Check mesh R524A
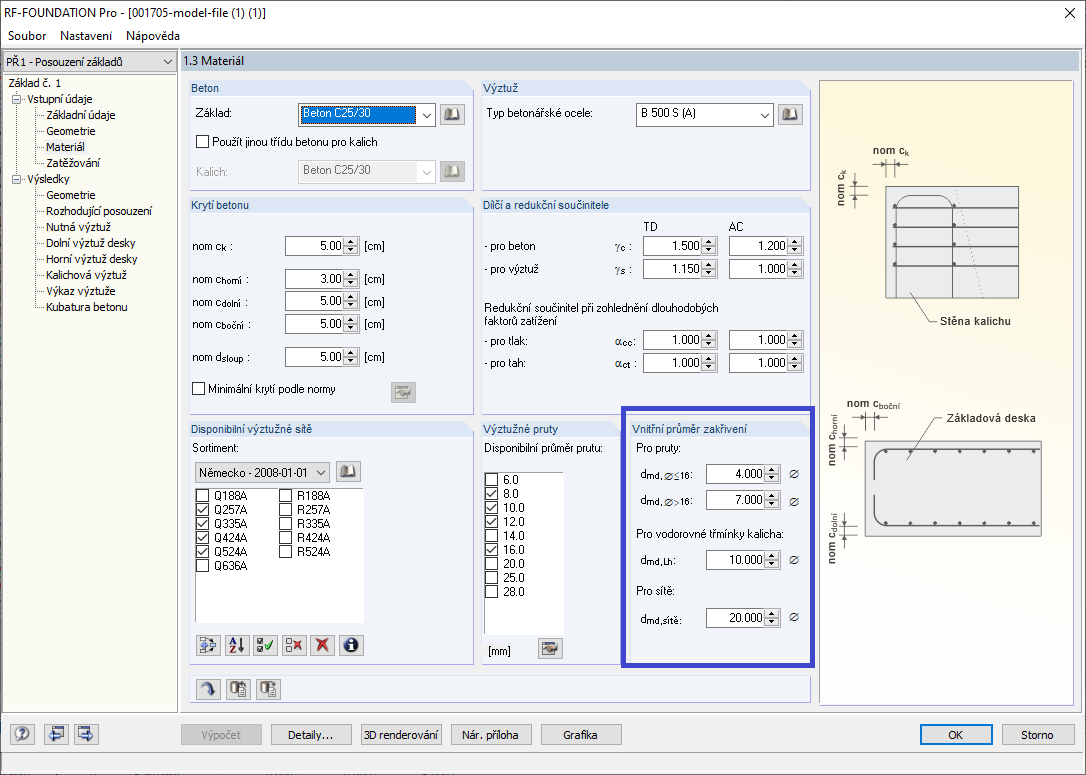Screen dimensions: 1086x775 (285, 552)
